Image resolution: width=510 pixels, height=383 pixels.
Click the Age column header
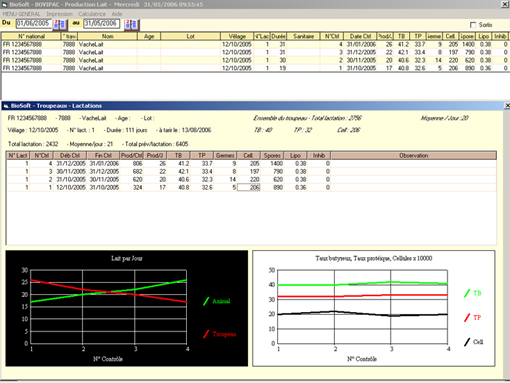pyautogui.click(x=149, y=36)
